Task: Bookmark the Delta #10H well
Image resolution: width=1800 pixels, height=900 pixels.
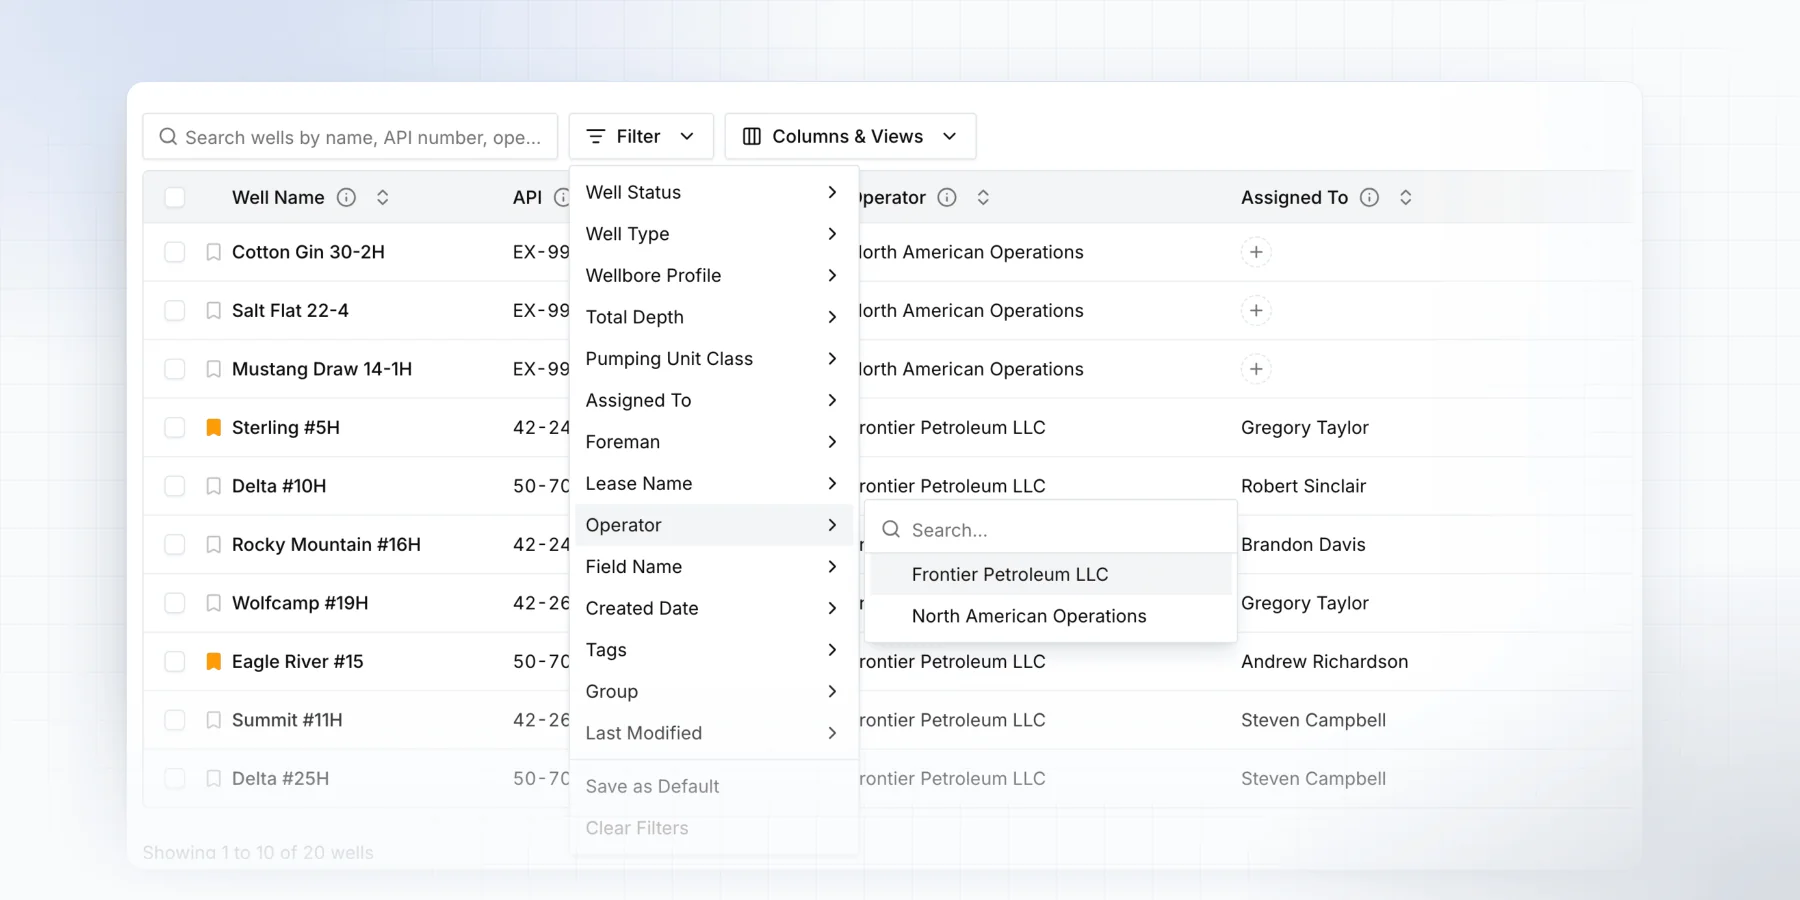Action: point(213,486)
